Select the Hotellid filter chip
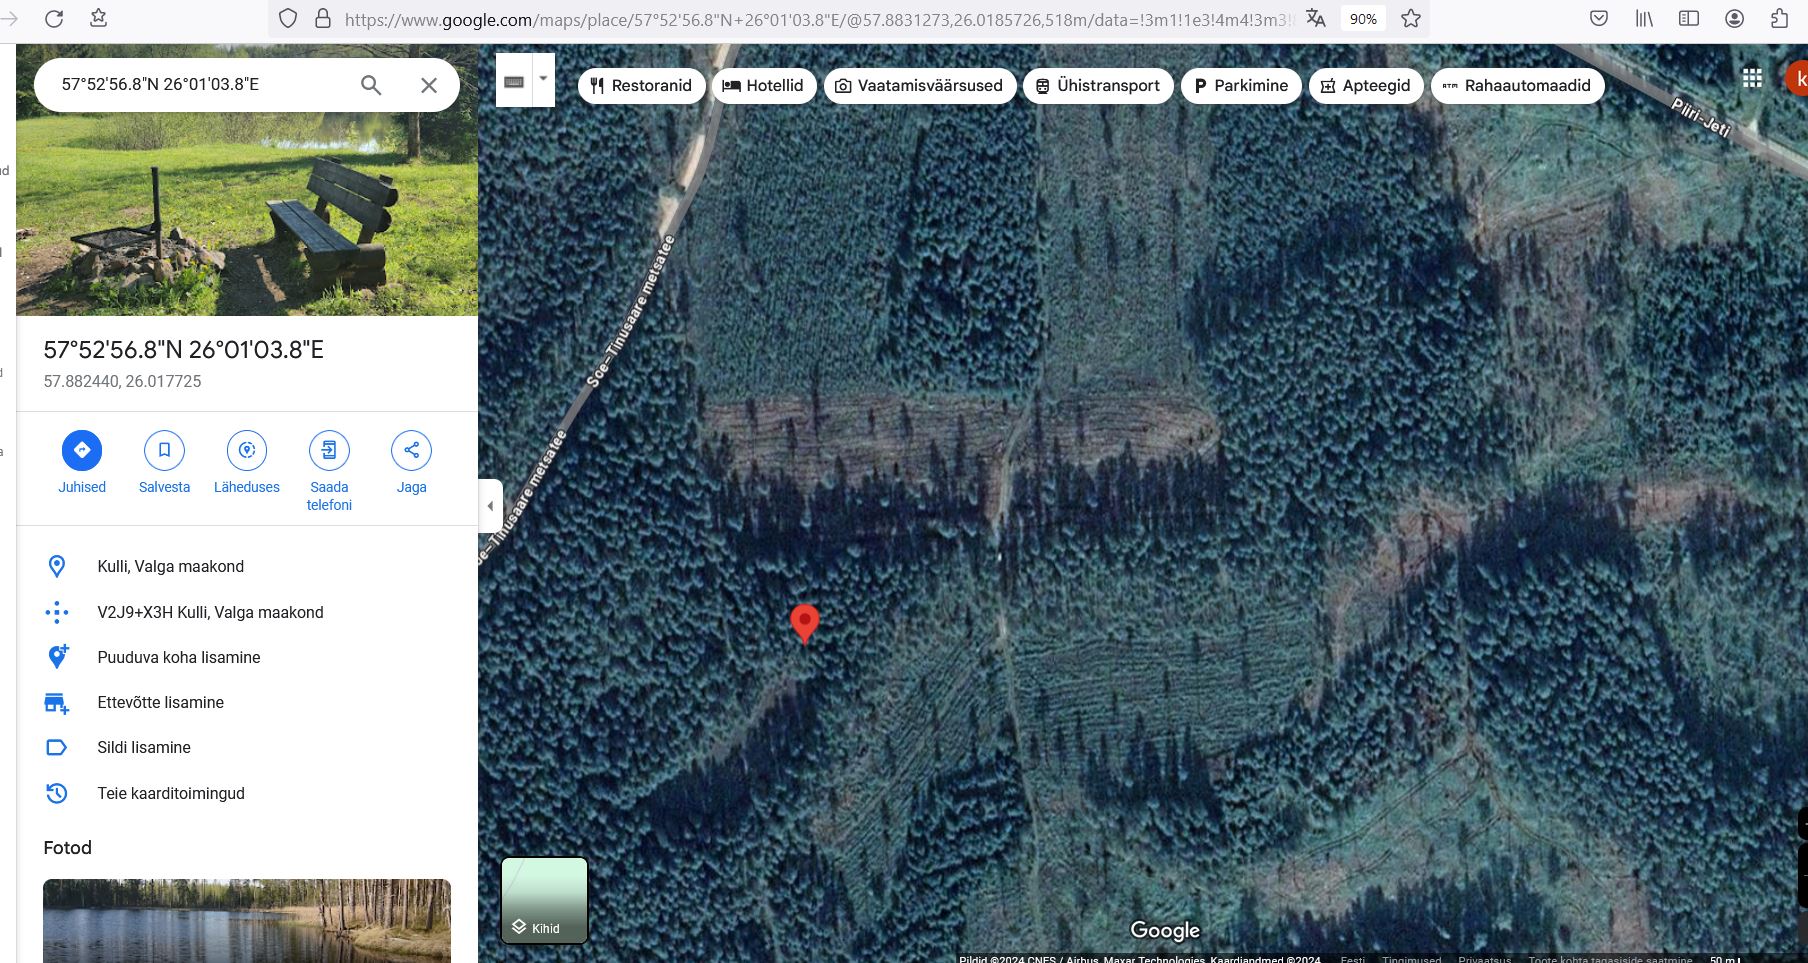Screen dimensions: 1808x963 (763, 86)
